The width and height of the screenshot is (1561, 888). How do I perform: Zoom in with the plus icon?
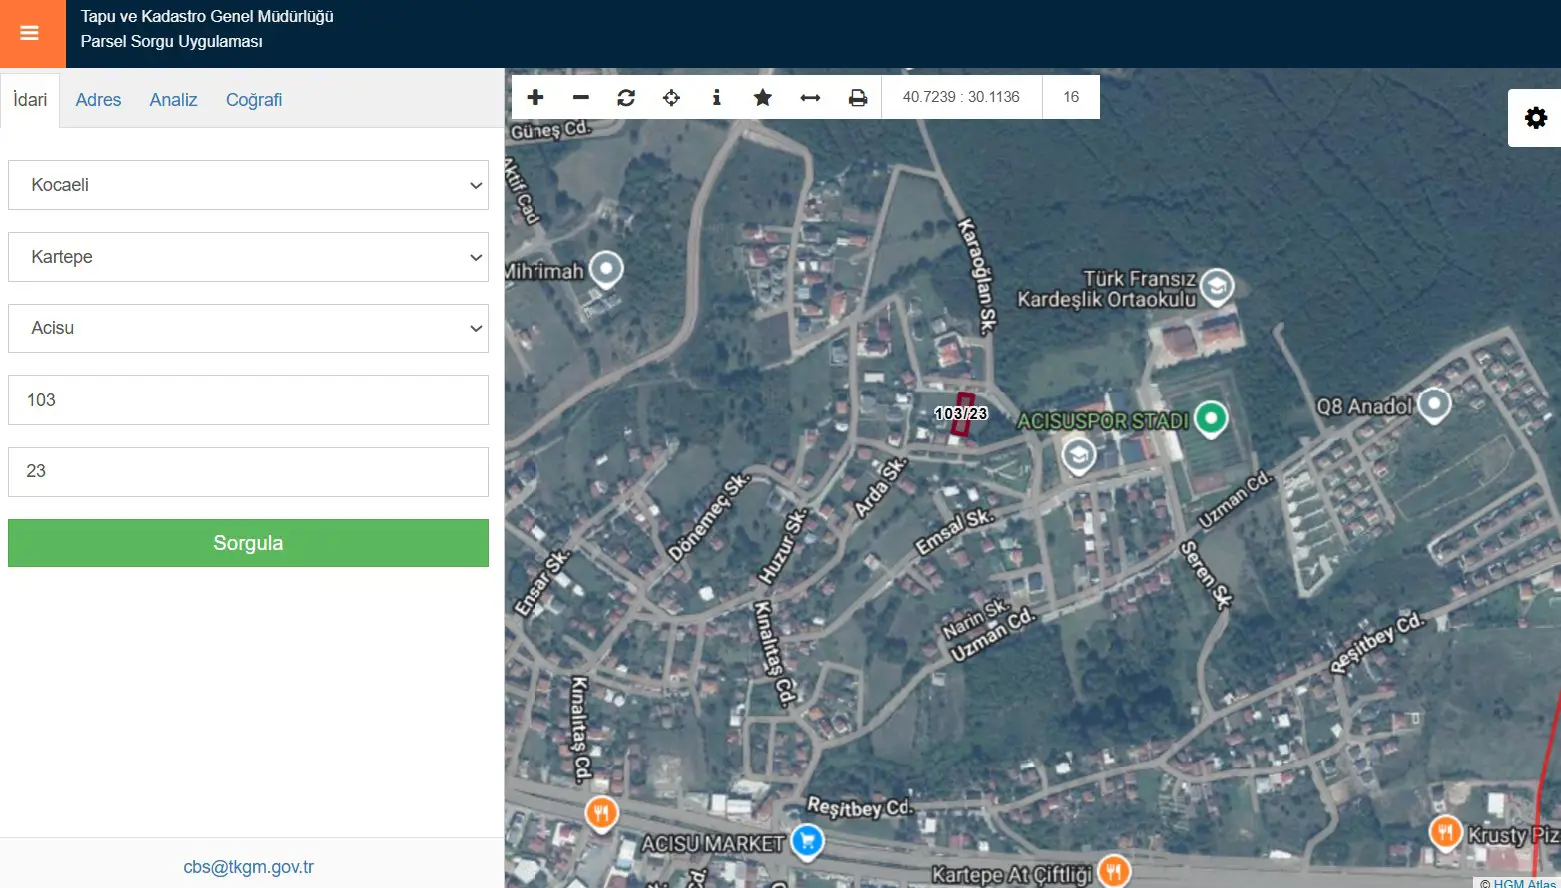click(x=535, y=97)
